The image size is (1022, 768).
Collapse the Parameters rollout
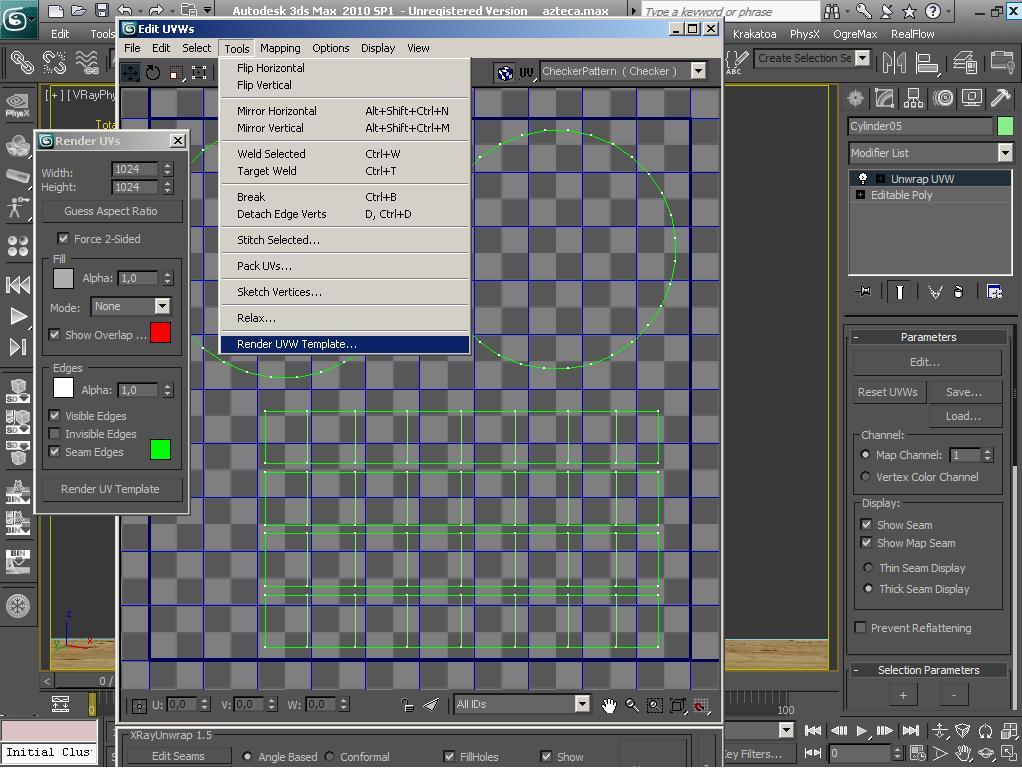(x=928, y=337)
